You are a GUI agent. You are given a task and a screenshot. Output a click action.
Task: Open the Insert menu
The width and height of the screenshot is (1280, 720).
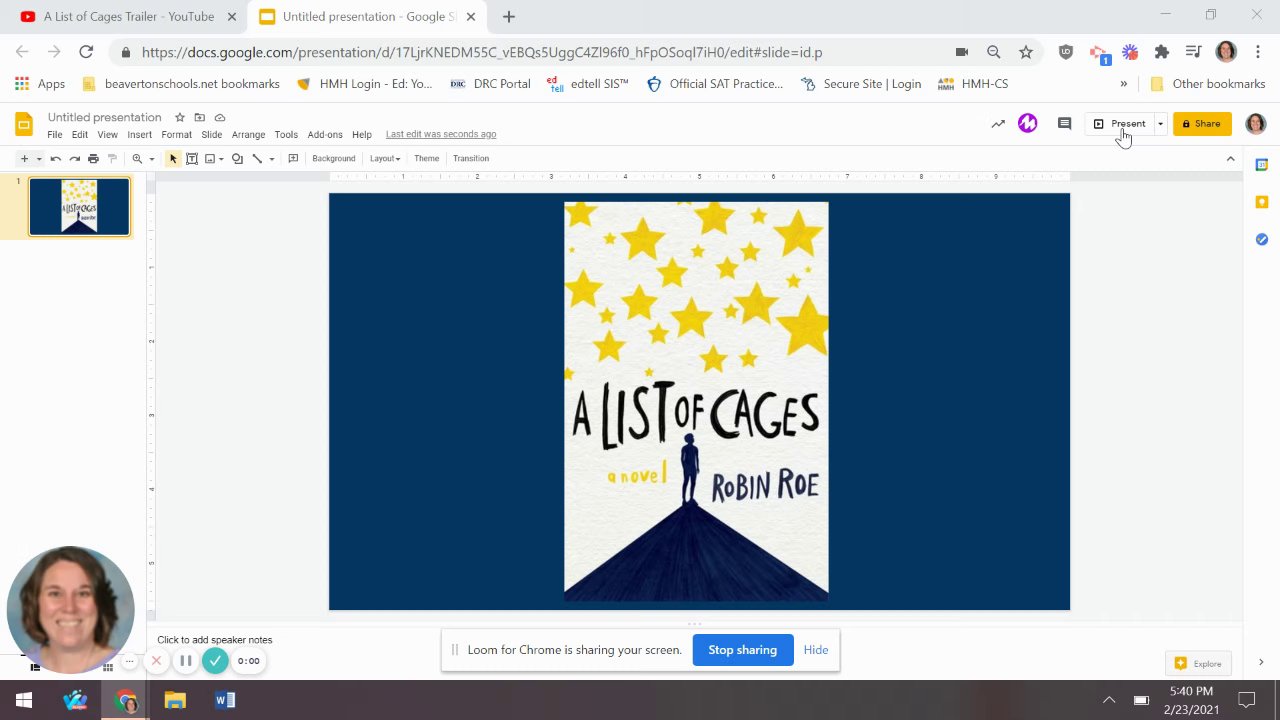pyautogui.click(x=140, y=134)
